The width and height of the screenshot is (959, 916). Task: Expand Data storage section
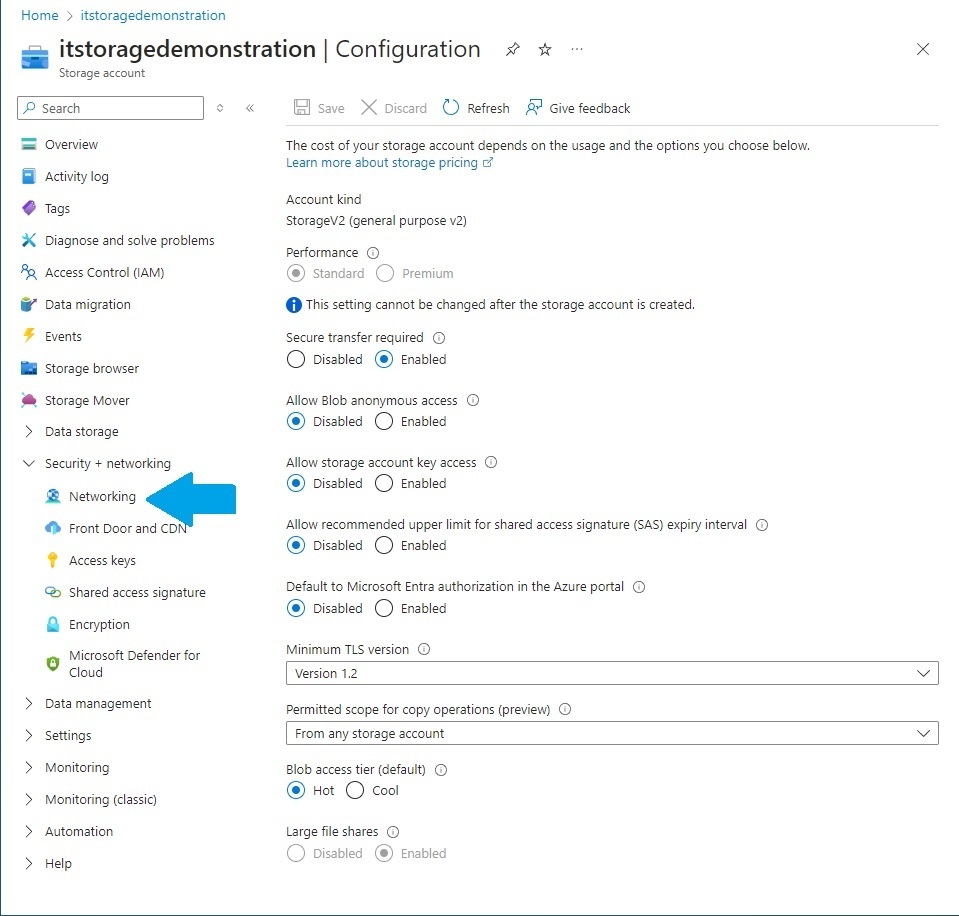[x=29, y=432]
